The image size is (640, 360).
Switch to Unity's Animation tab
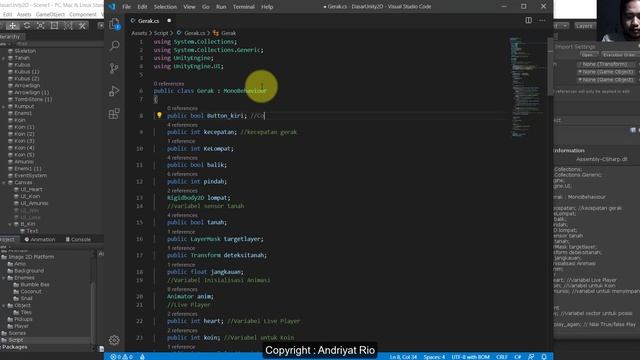pos(40,239)
